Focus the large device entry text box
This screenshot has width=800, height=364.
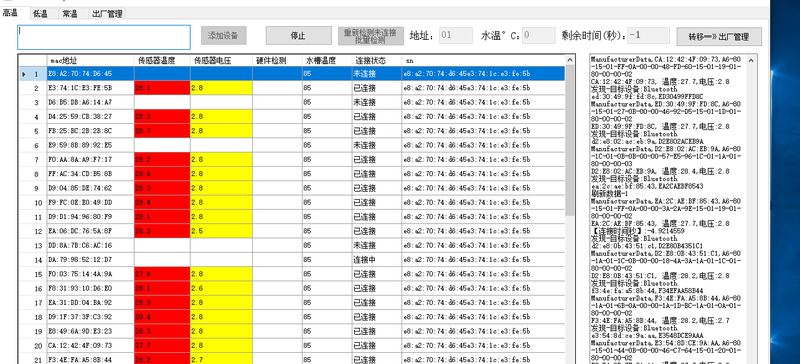click(104, 37)
